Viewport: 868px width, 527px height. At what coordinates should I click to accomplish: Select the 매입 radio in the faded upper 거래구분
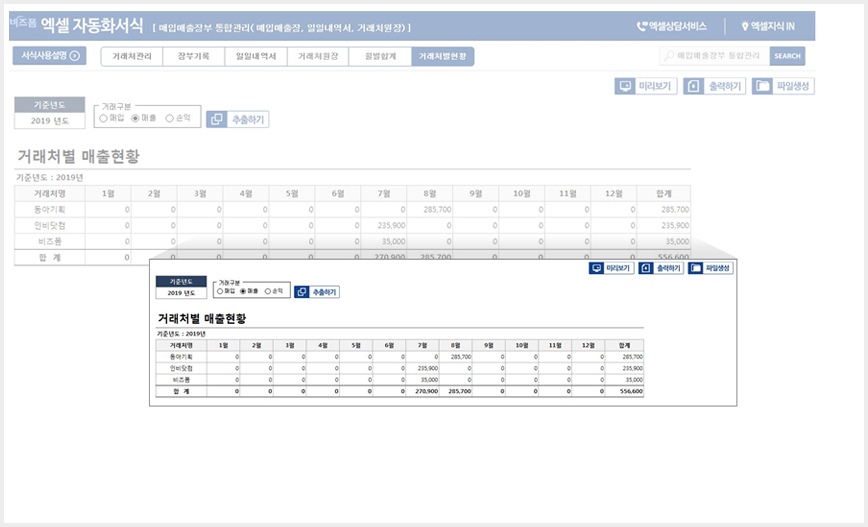pyautogui.click(x=103, y=118)
